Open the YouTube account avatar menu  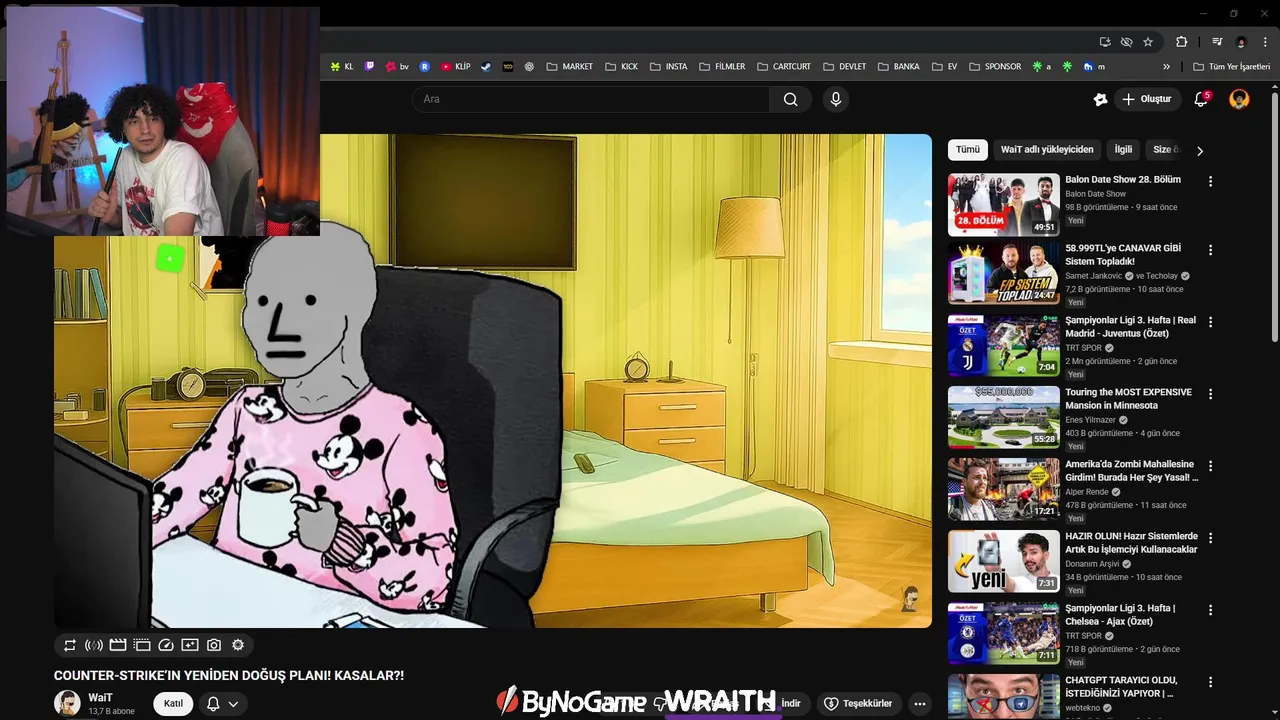[x=1239, y=99]
